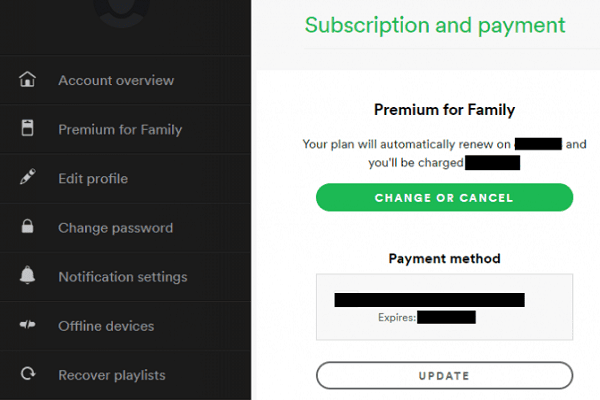The width and height of the screenshot is (600, 400).
Task: Choose Recover playlists from the sidebar
Action: (x=111, y=375)
